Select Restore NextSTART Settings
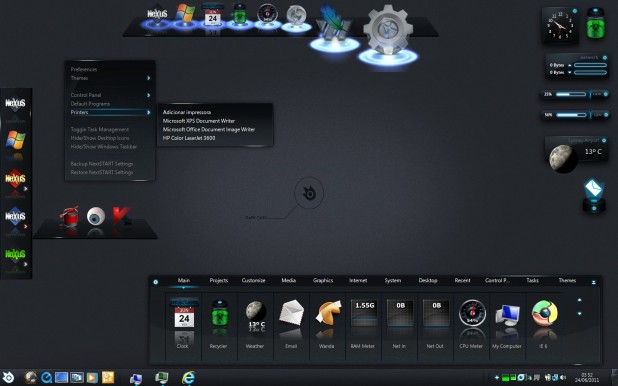 pos(102,172)
